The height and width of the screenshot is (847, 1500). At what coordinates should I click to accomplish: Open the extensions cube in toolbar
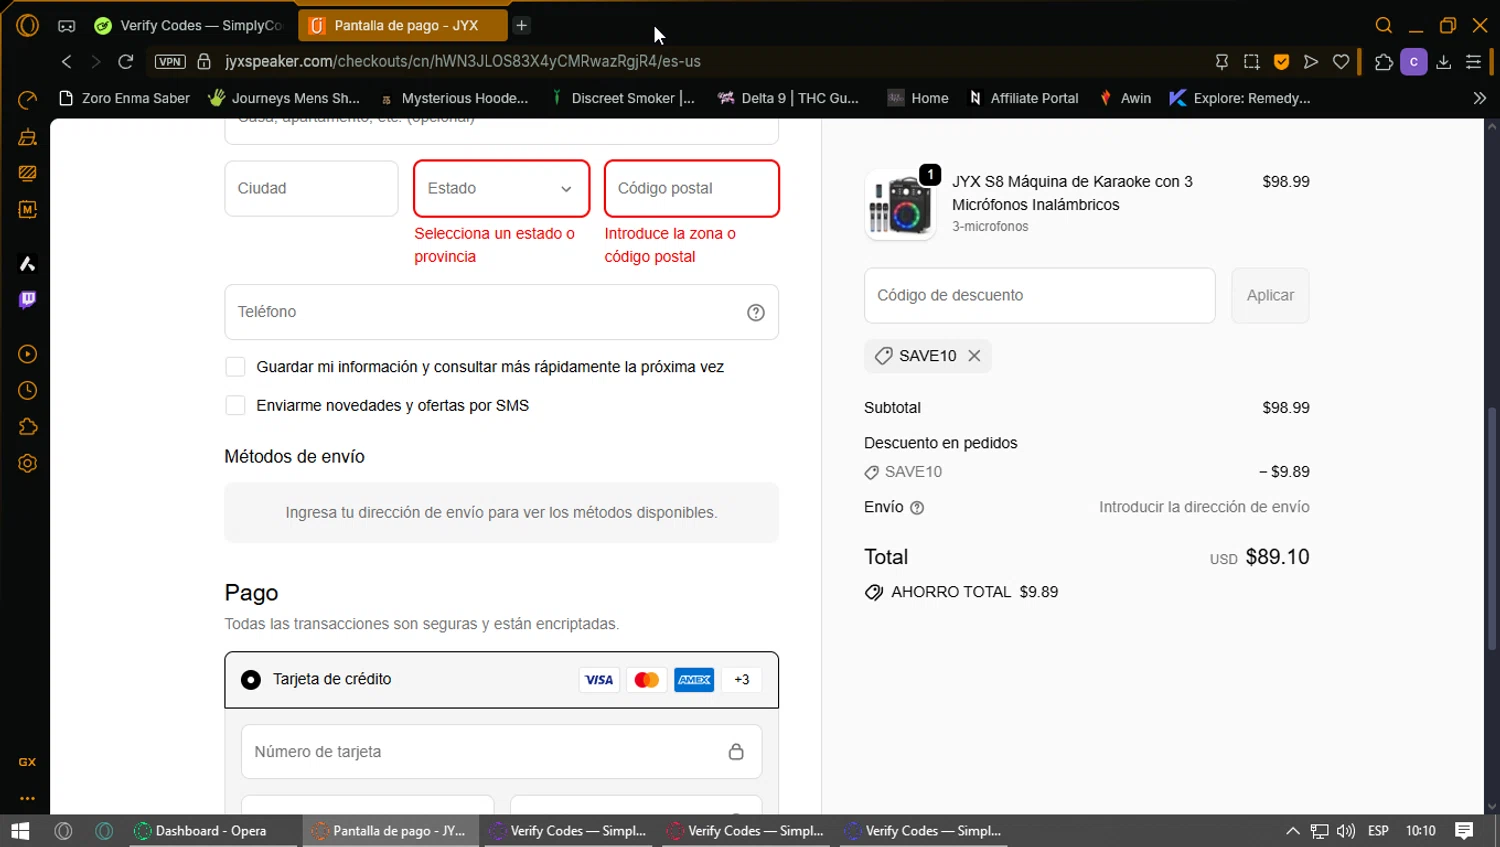point(1384,62)
